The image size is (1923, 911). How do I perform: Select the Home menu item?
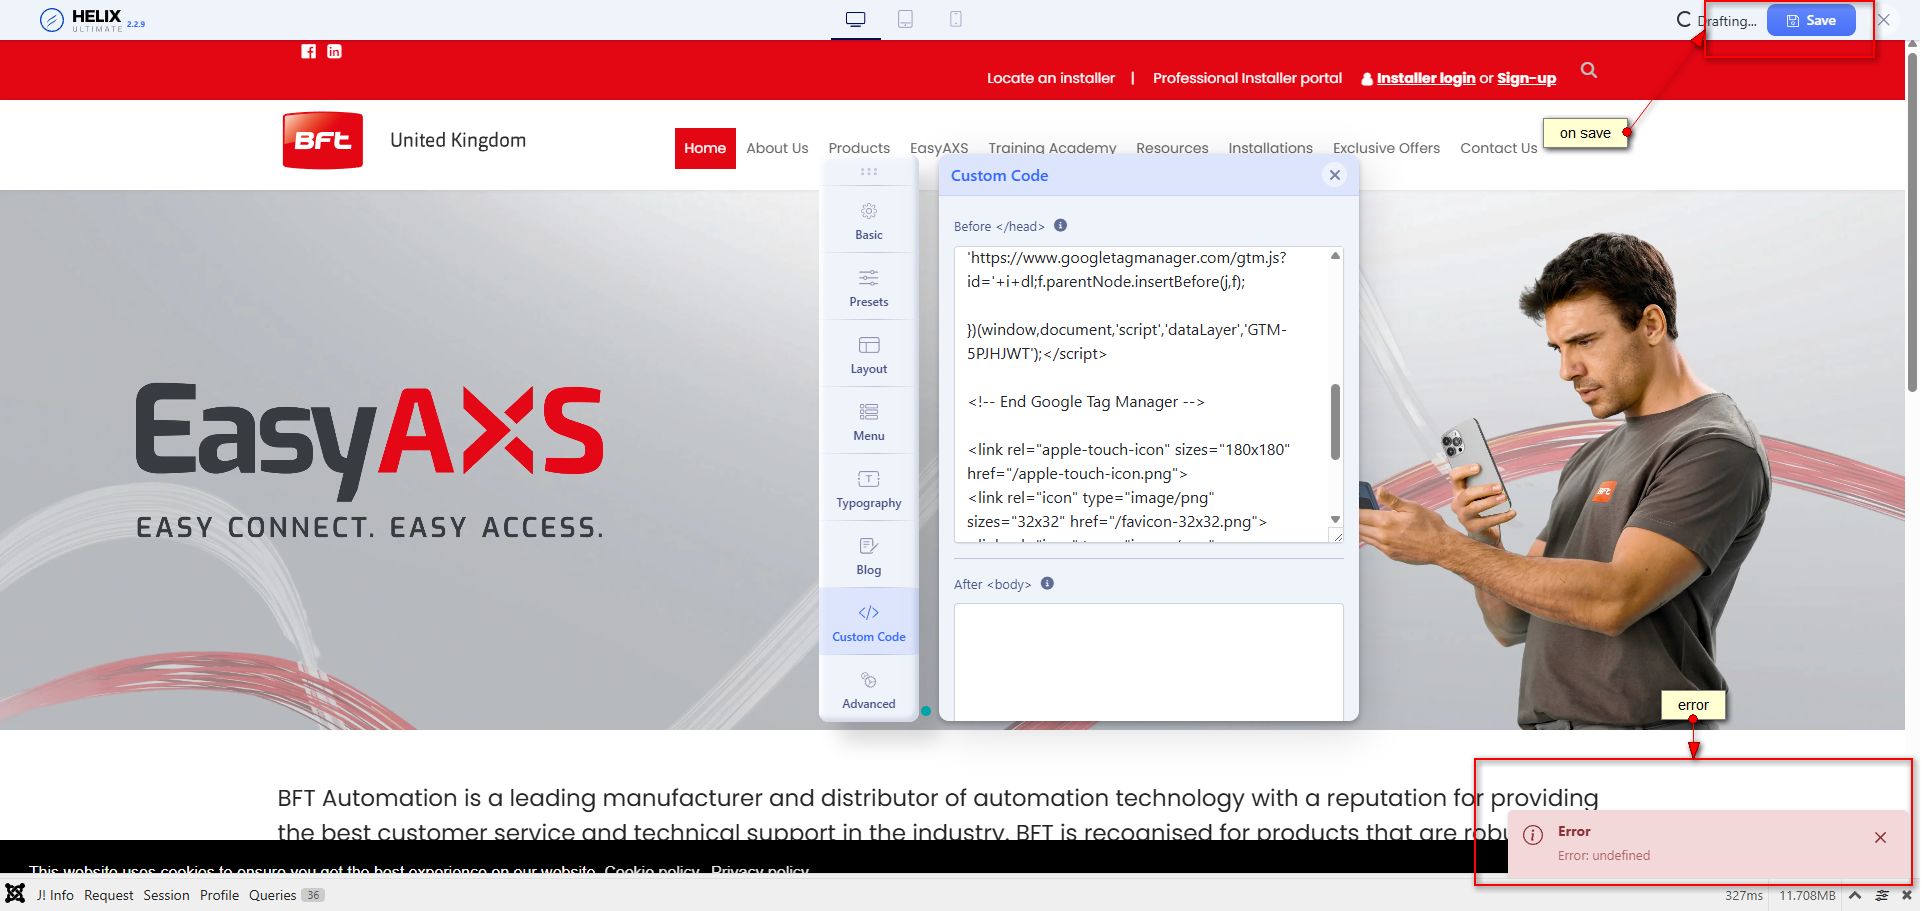click(x=705, y=148)
